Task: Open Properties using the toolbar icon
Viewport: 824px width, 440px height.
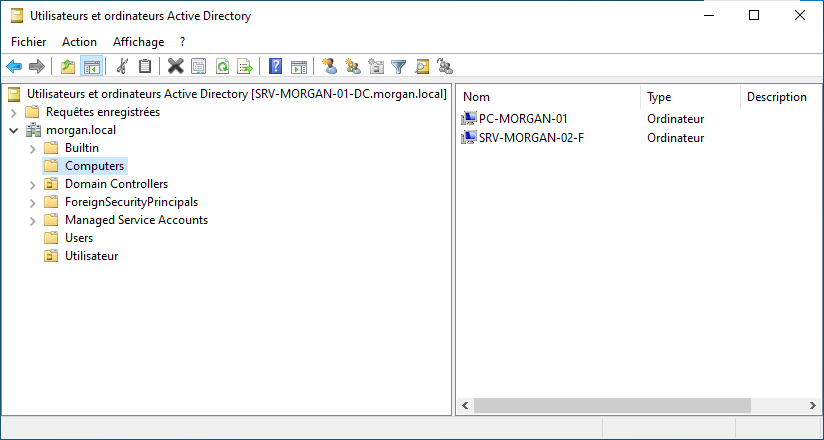Action: 199,67
